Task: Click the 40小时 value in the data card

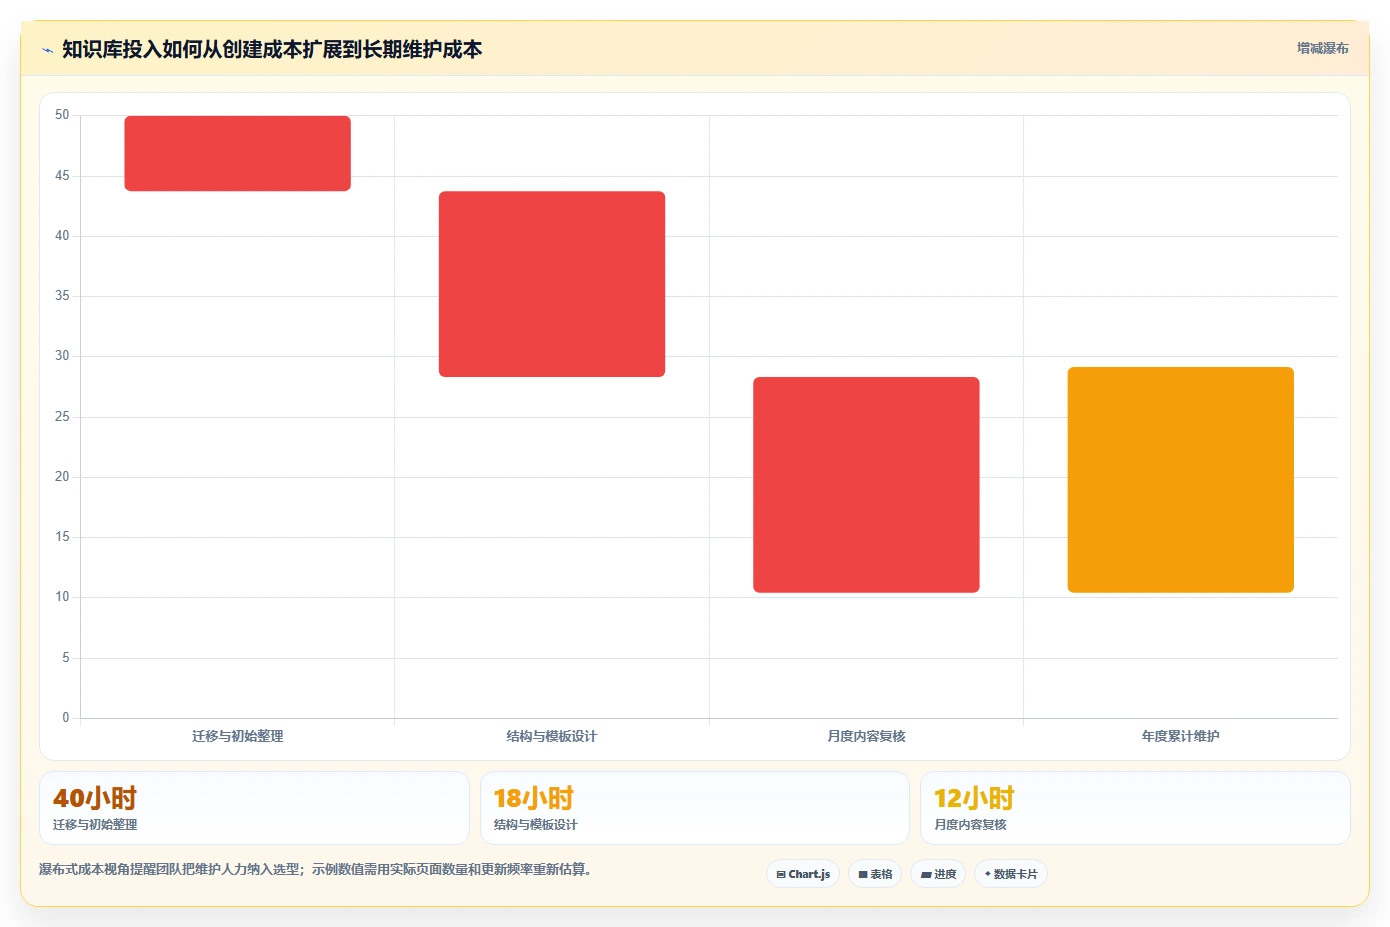Action: click(x=95, y=798)
